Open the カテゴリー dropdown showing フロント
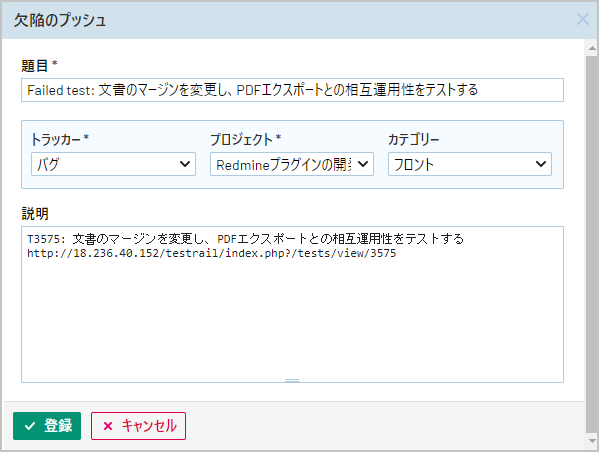 (x=470, y=164)
